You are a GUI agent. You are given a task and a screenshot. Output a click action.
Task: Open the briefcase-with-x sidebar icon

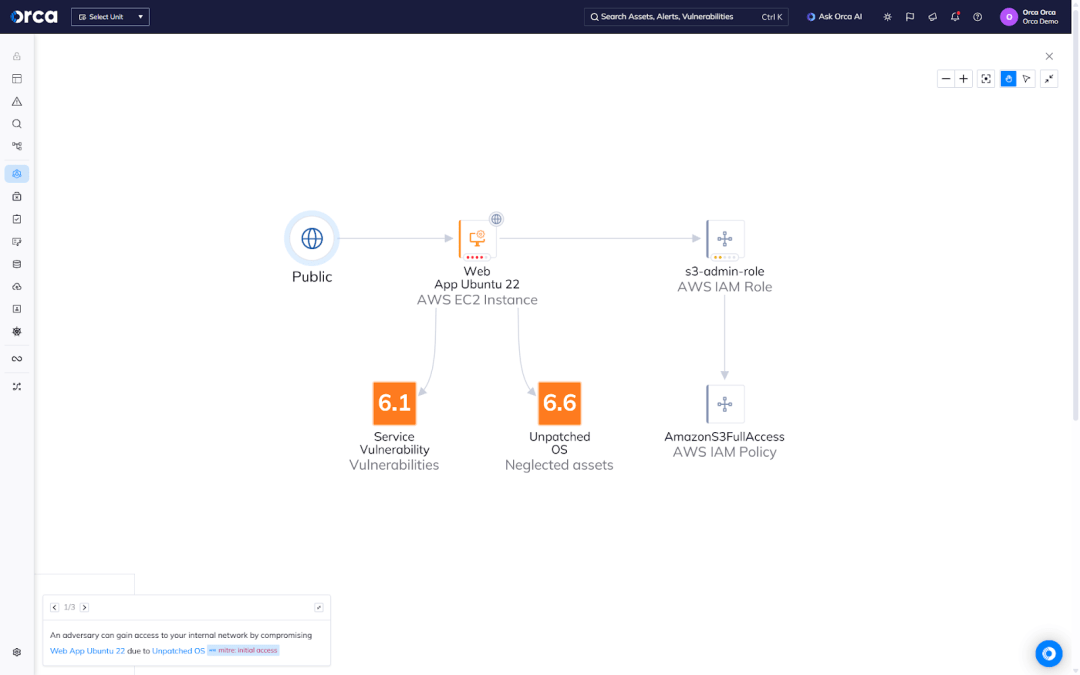(x=17, y=196)
